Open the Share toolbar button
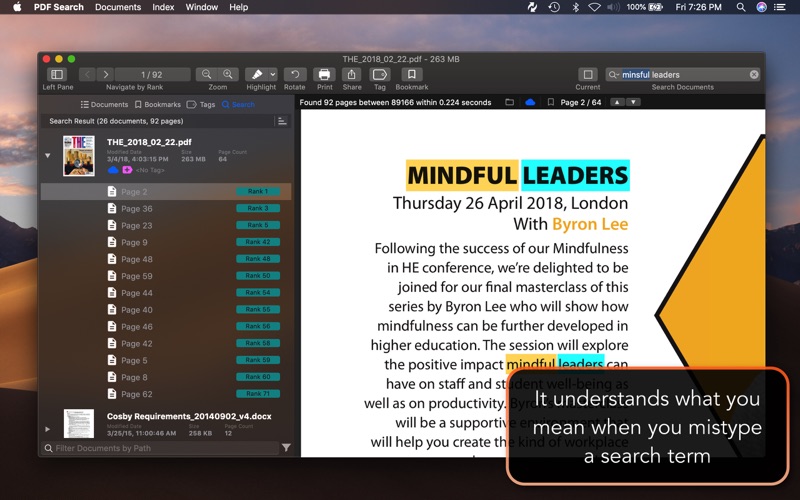 (352, 74)
